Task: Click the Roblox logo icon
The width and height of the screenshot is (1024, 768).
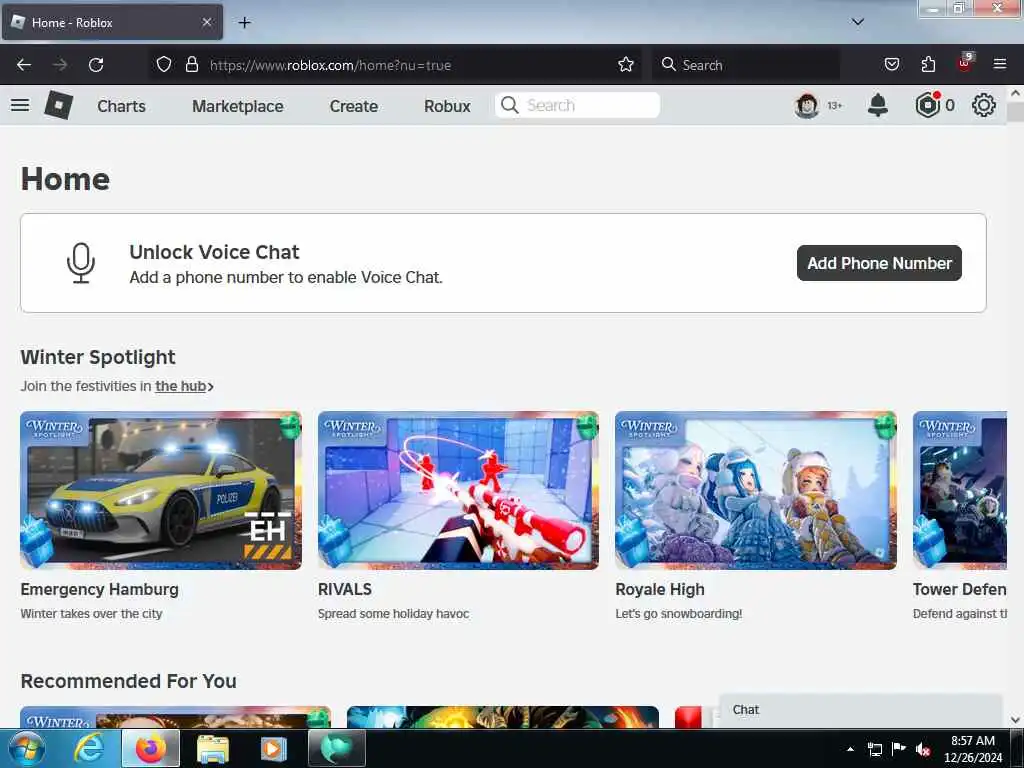Action: 59,105
